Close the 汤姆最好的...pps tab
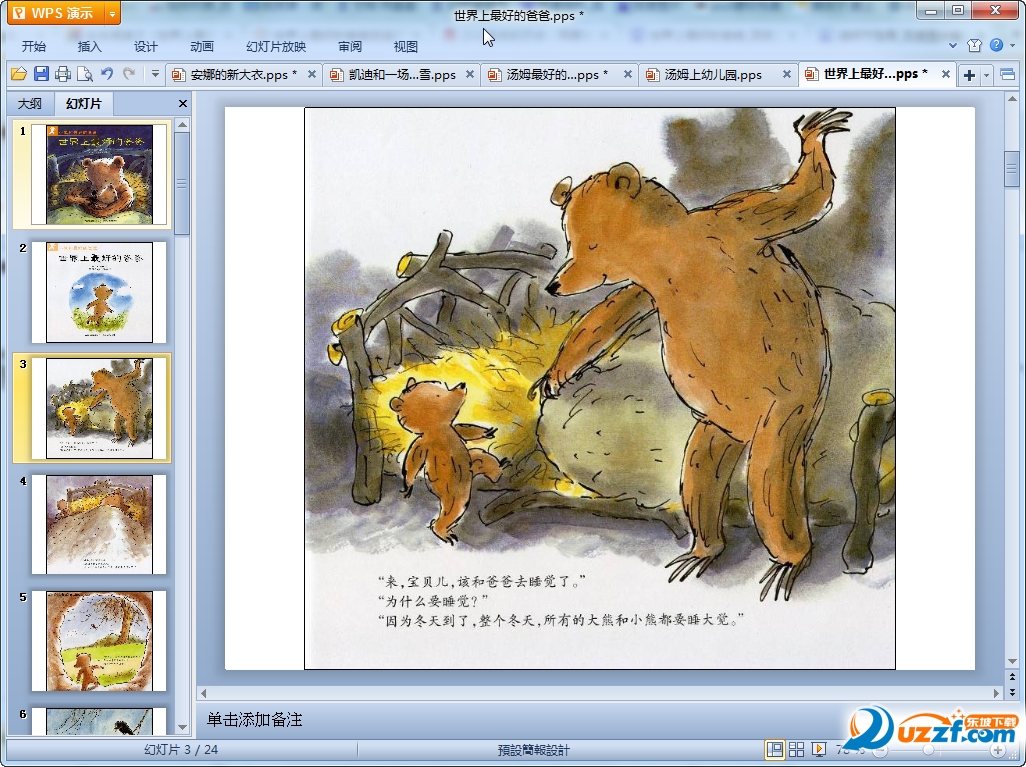Screen dimensions: 1026x767 (628, 75)
